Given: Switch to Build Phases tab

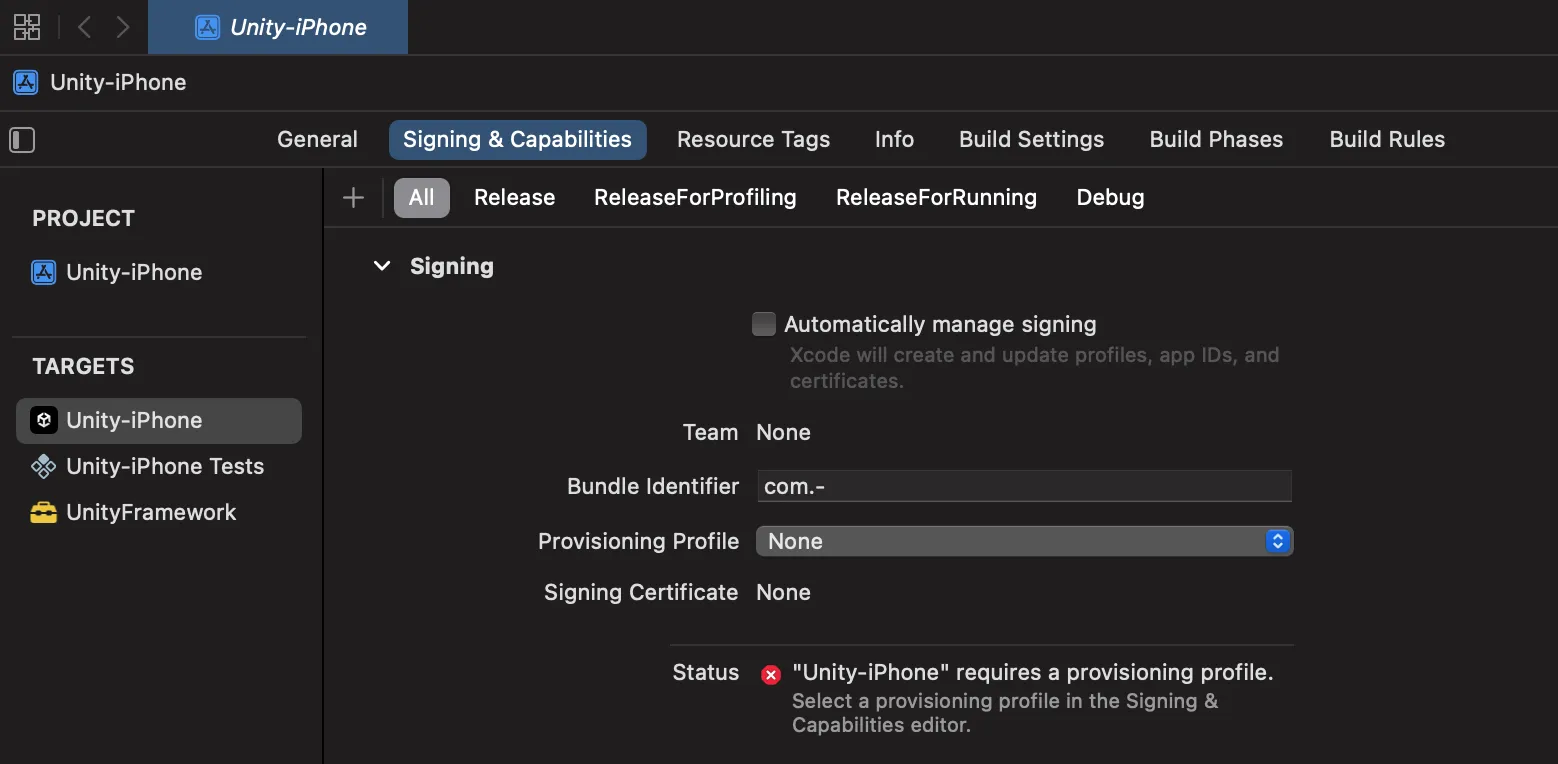Looking at the screenshot, I should pos(1216,139).
